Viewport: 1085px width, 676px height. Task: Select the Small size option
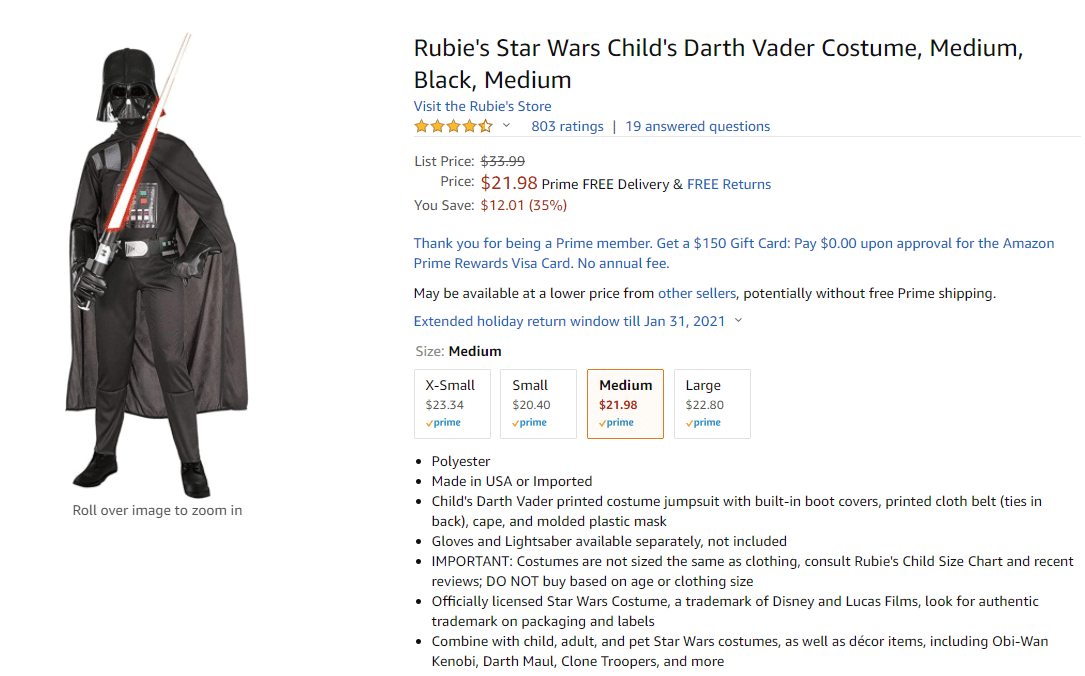point(538,403)
